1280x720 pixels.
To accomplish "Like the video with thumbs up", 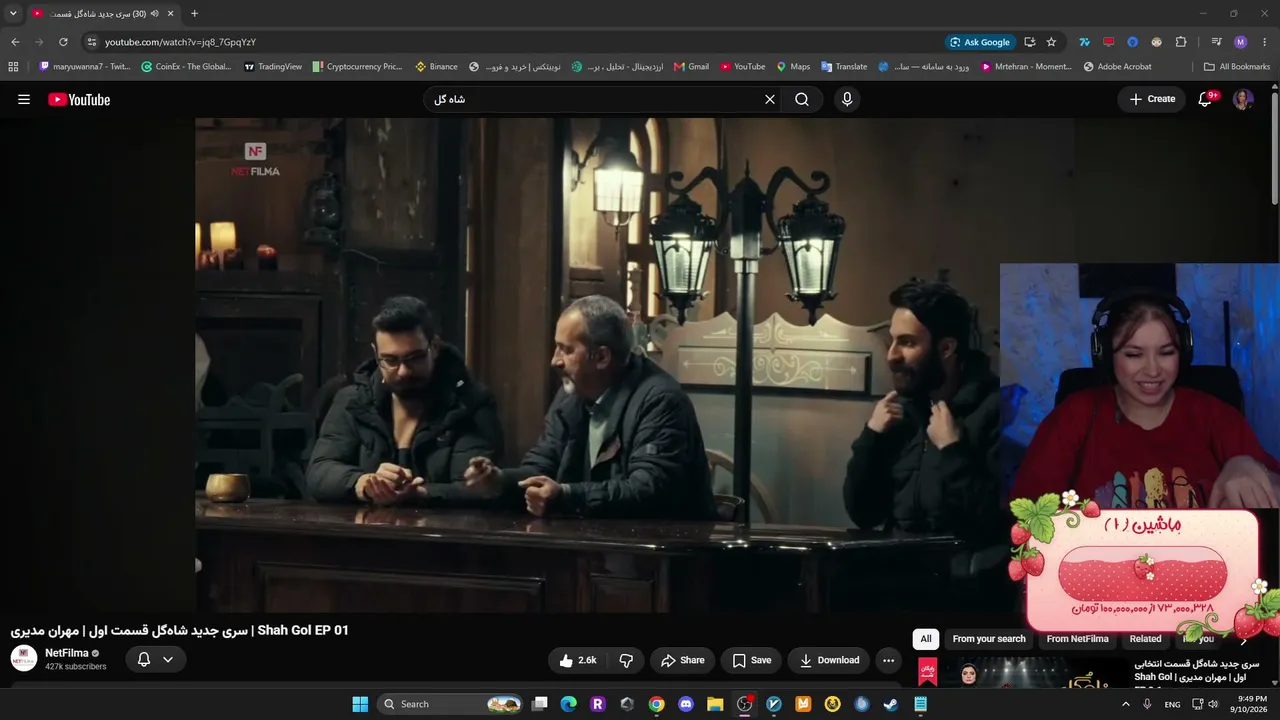I will click(x=578, y=660).
